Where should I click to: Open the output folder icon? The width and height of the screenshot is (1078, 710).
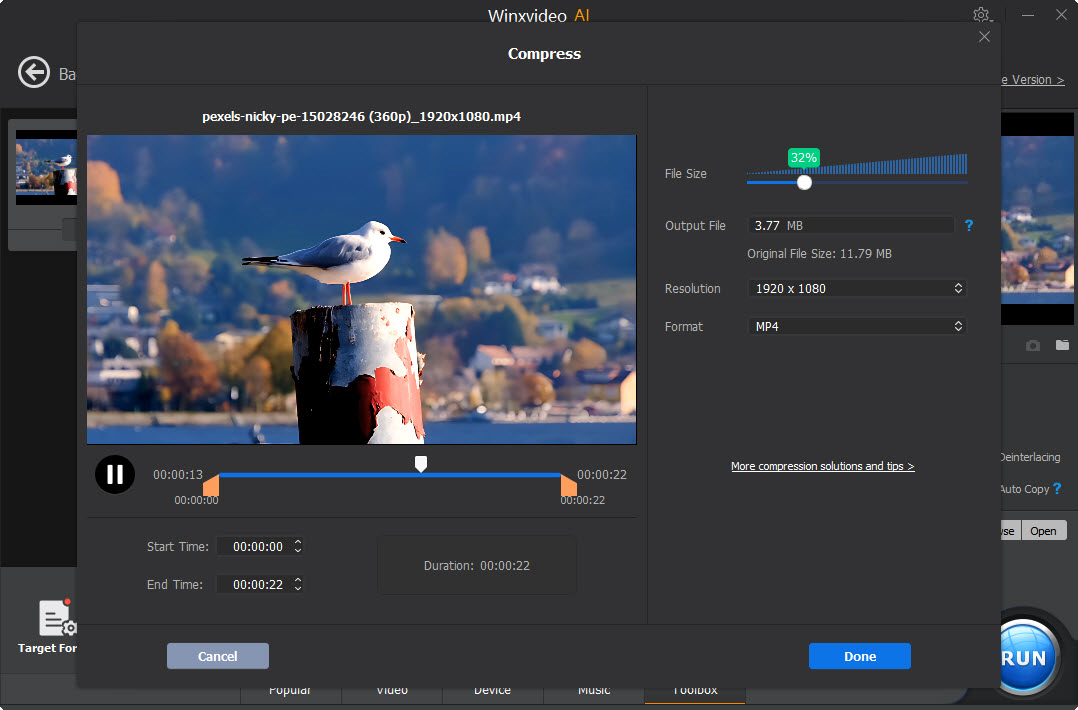tap(1062, 345)
